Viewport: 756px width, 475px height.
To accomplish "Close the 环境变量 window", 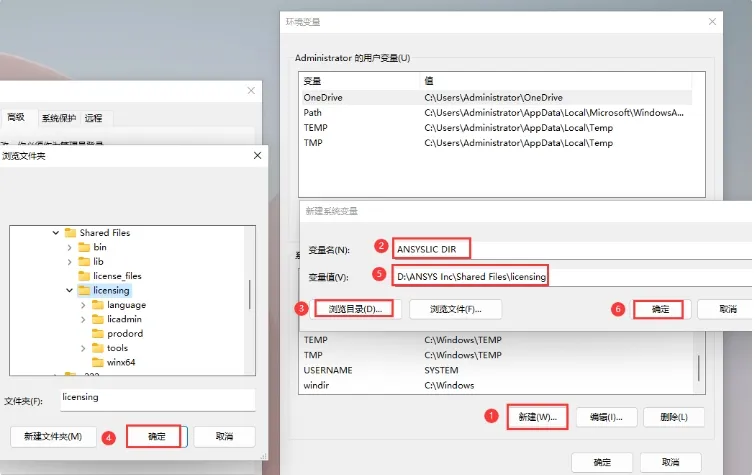I will pyautogui.click(x=712, y=22).
